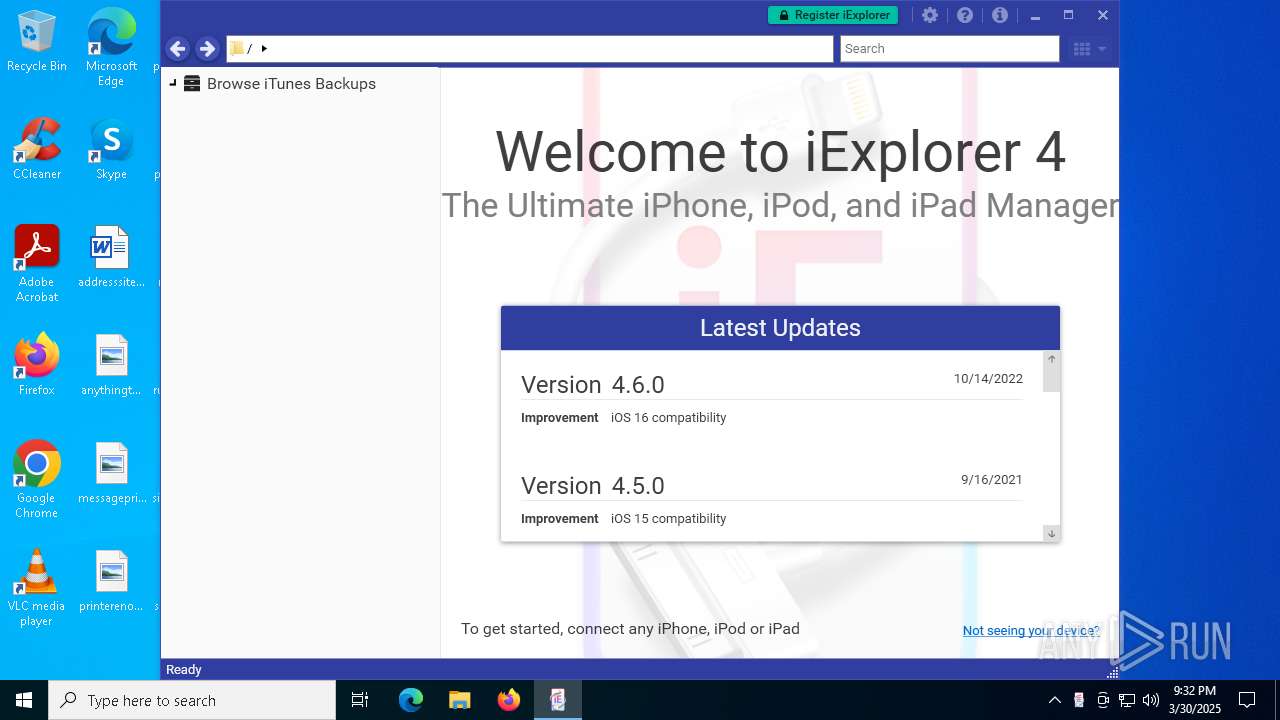Launch Edge from the taskbar
This screenshot has width=1280, height=720.
[x=411, y=700]
